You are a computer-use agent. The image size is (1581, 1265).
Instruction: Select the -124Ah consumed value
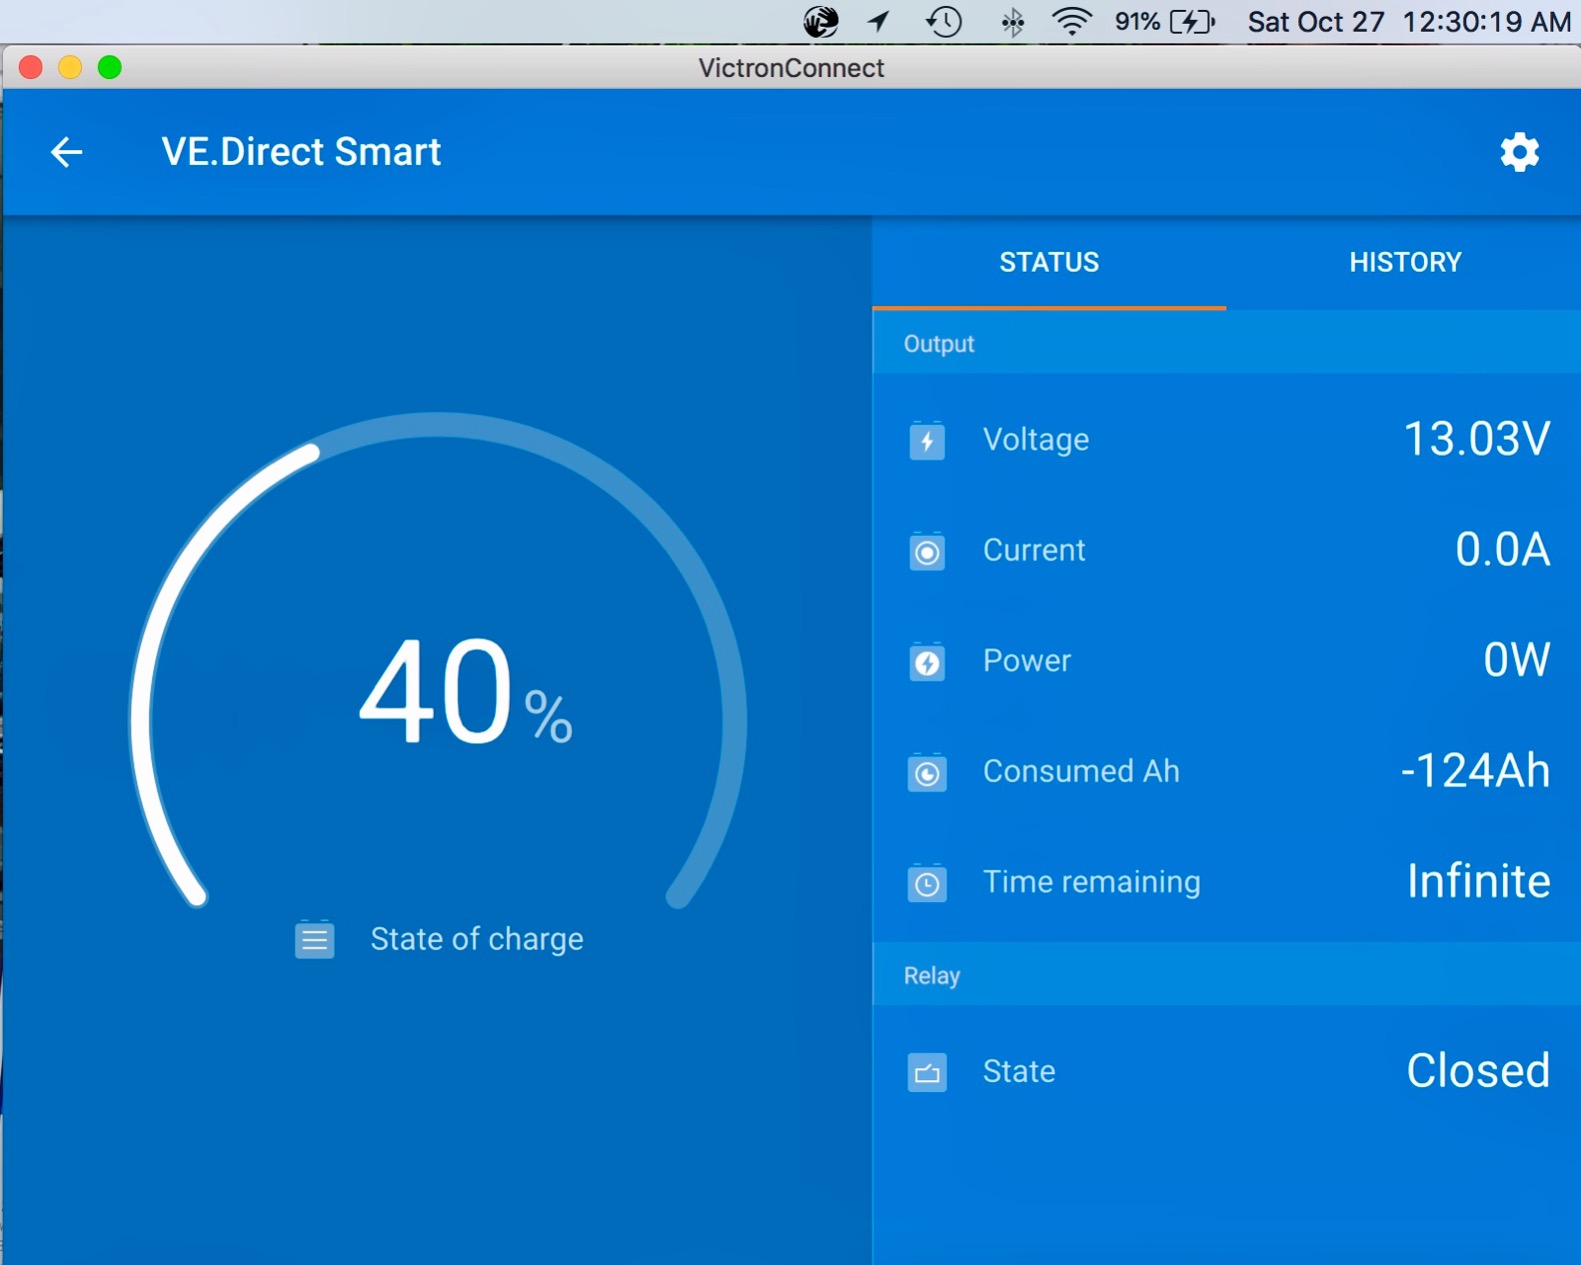[x=1475, y=771]
